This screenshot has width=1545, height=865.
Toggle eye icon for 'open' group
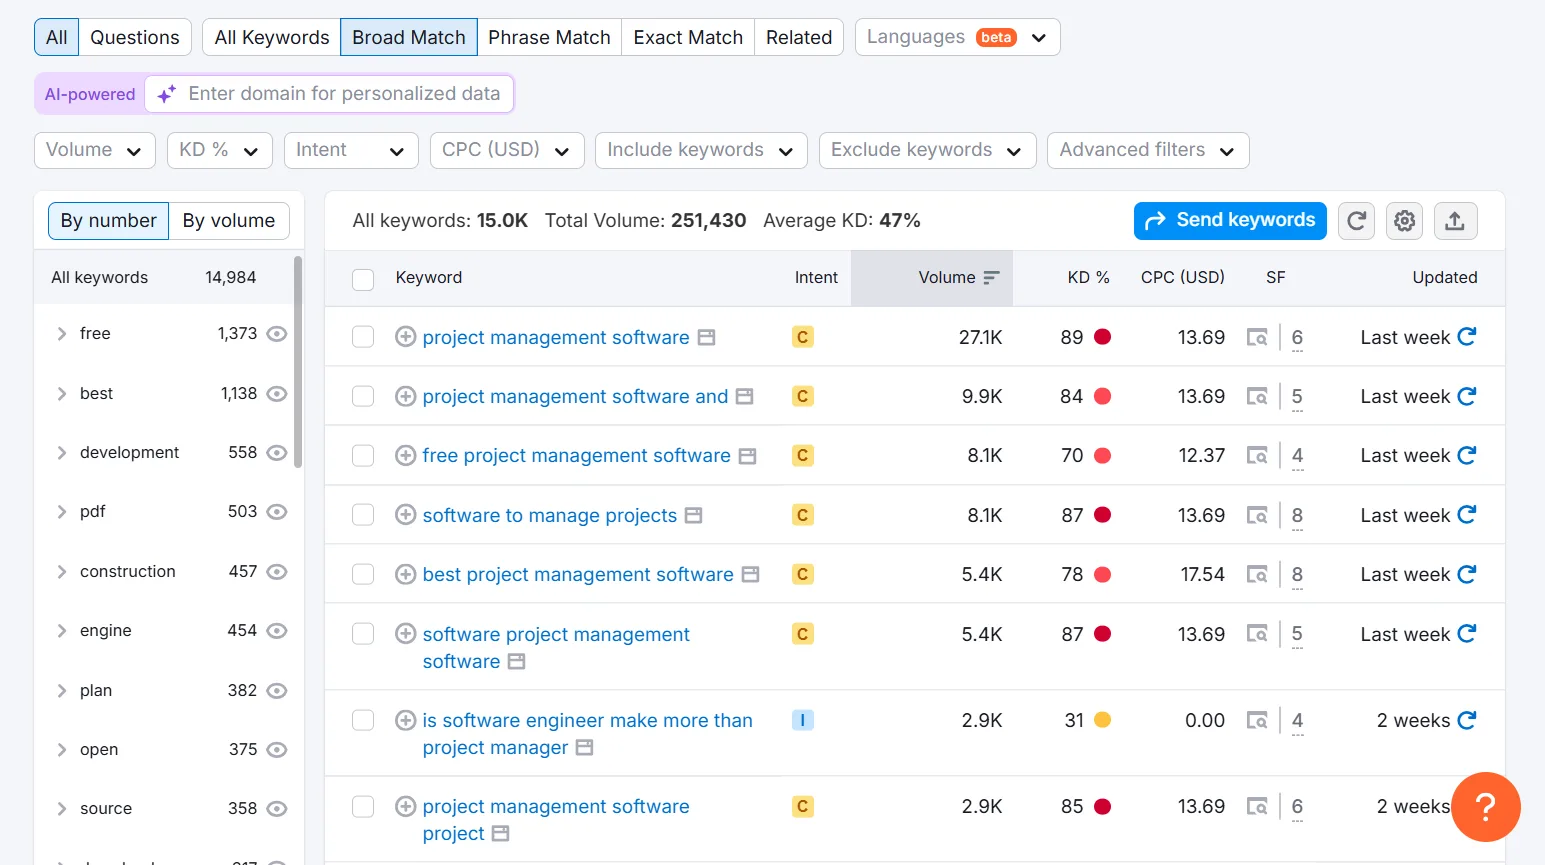[x=277, y=750]
